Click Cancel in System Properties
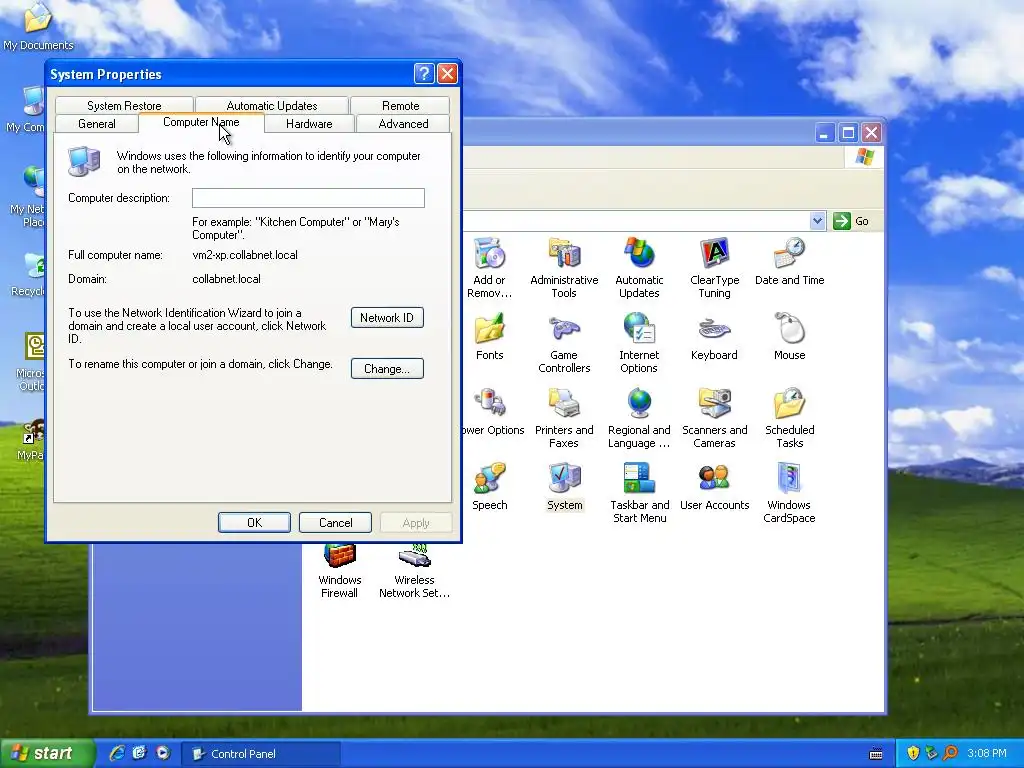The height and width of the screenshot is (768, 1024). pos(336,522)
